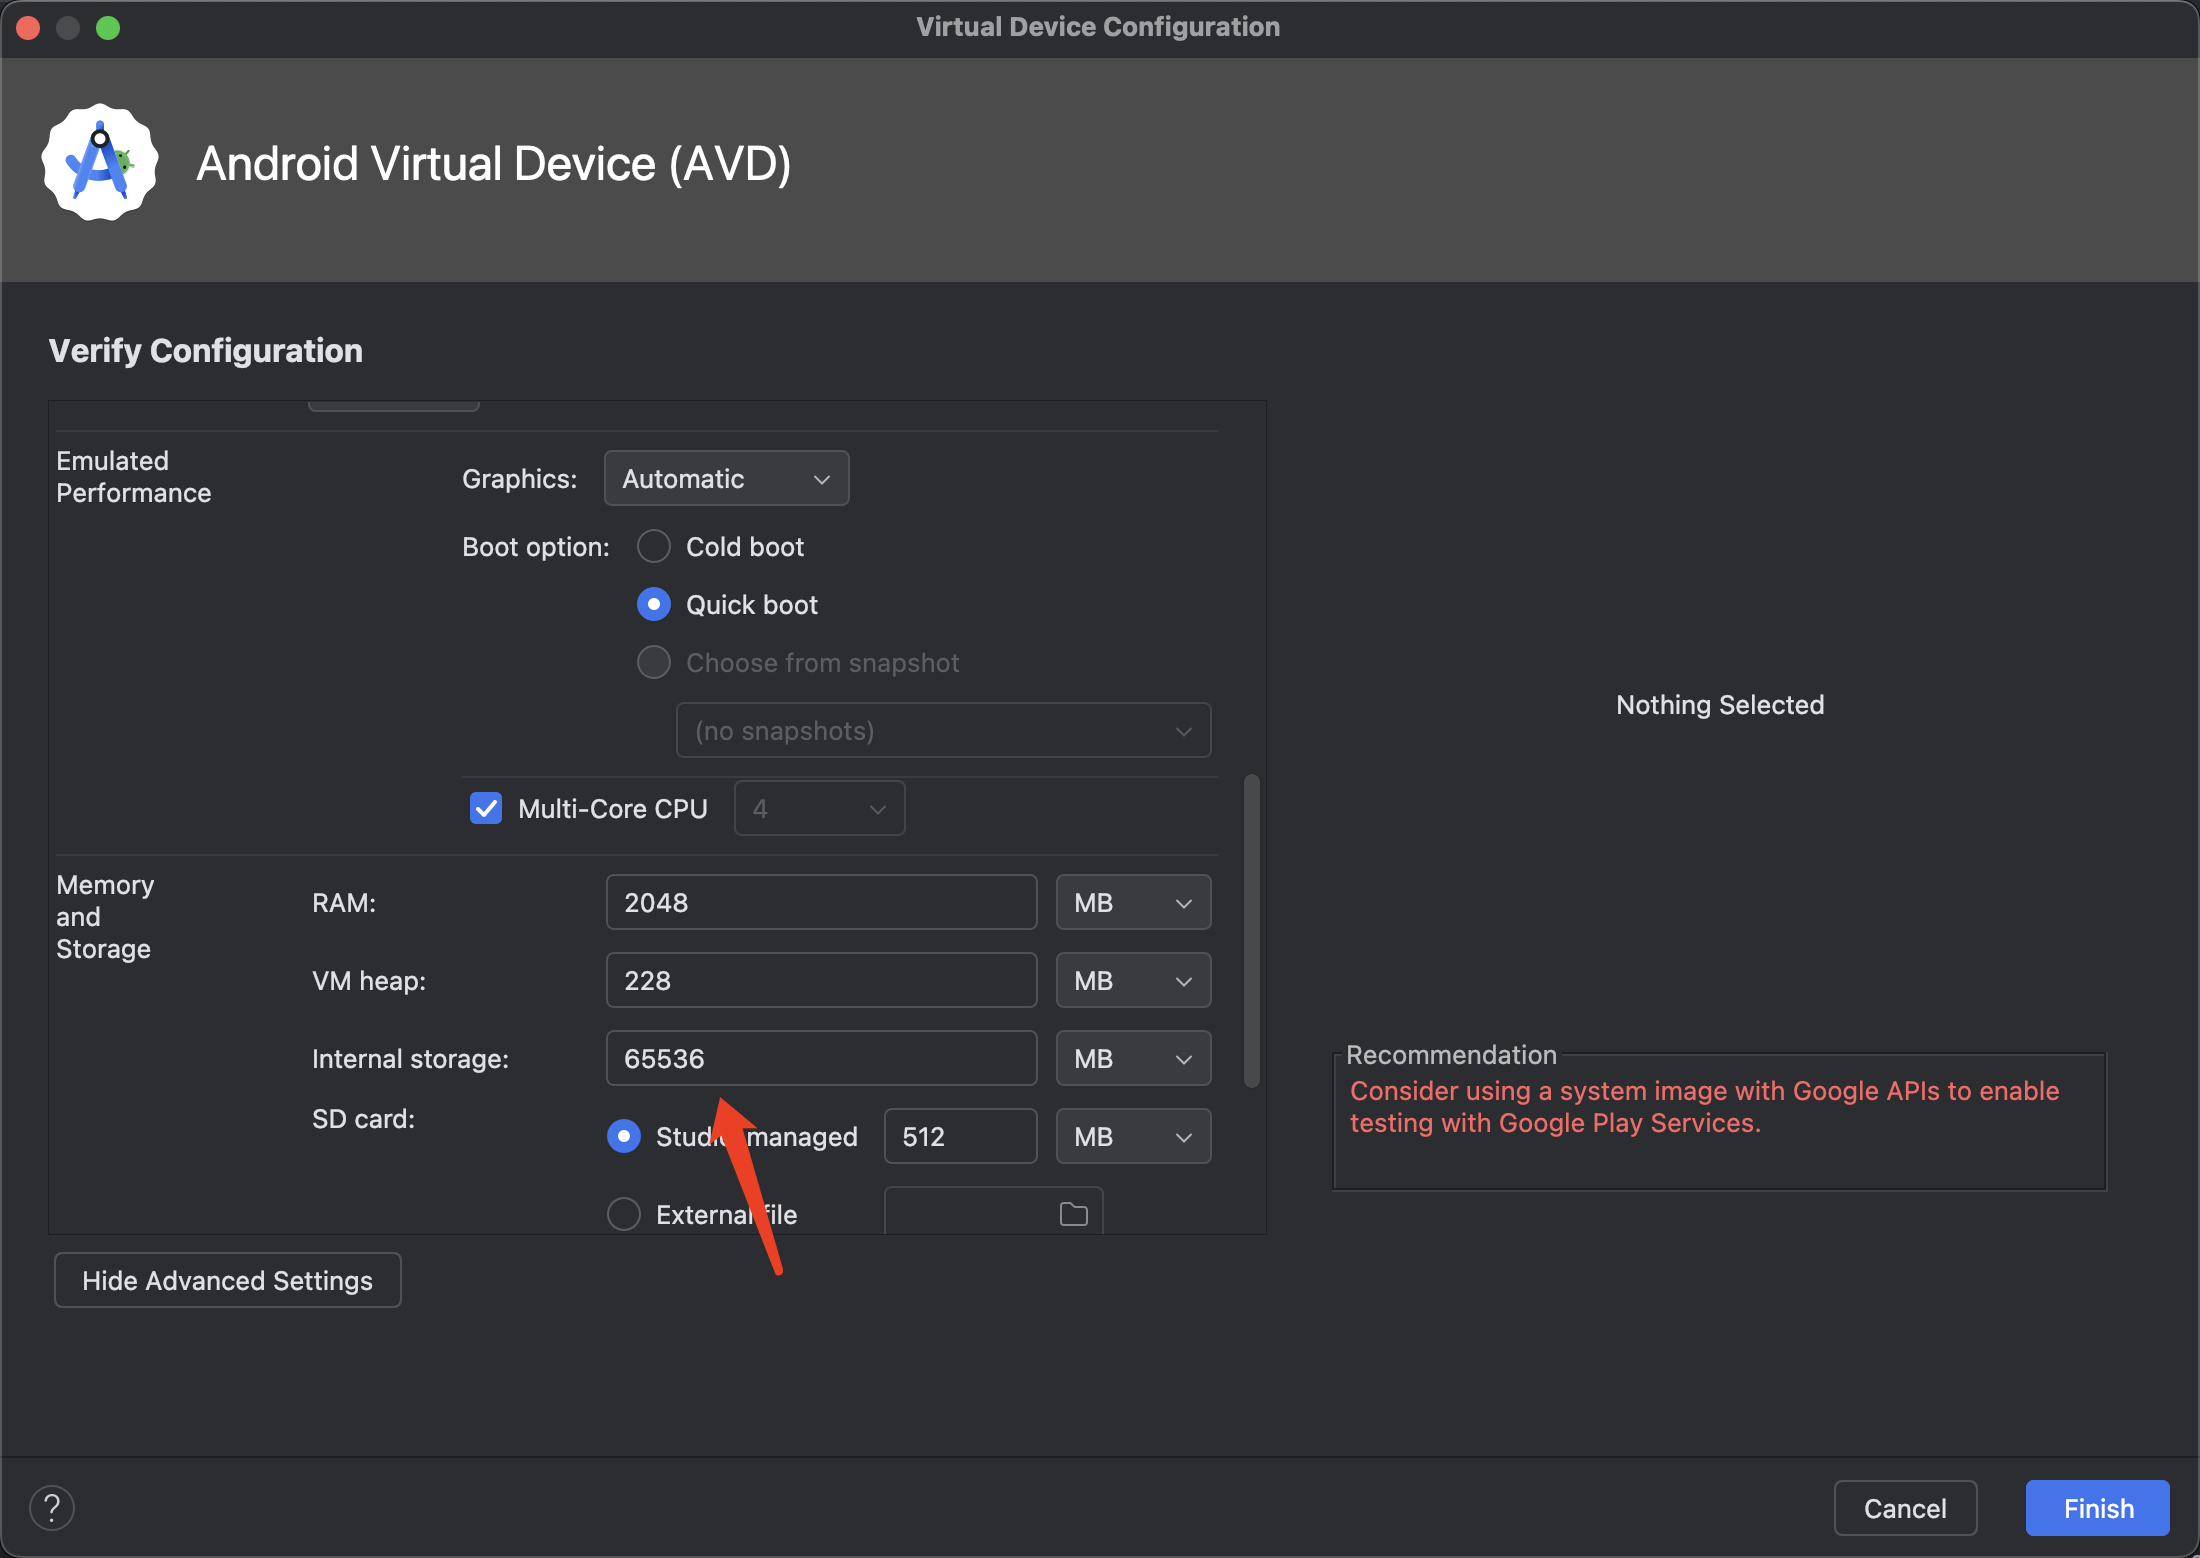Click the VM heap field showing 228
2200x1558 pixels.
pos(822,980)
